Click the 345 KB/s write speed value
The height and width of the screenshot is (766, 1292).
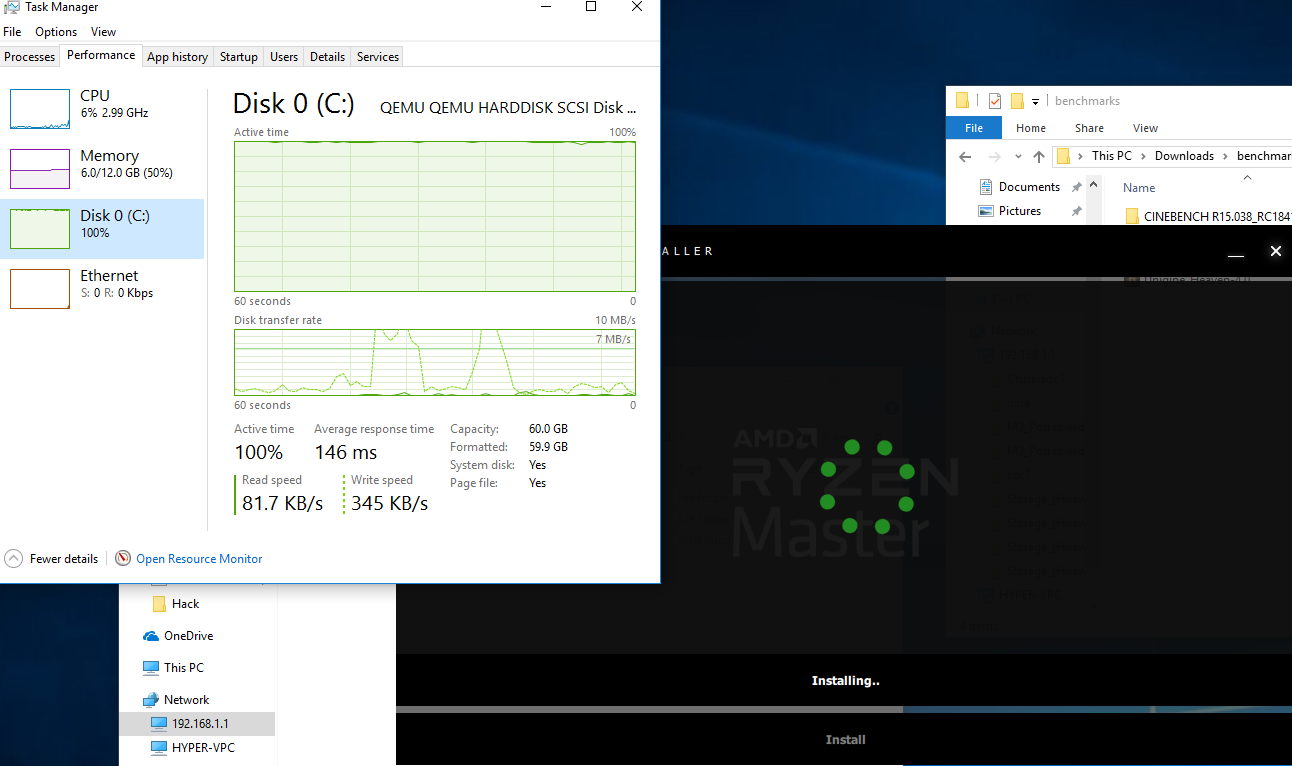[389, 503]
